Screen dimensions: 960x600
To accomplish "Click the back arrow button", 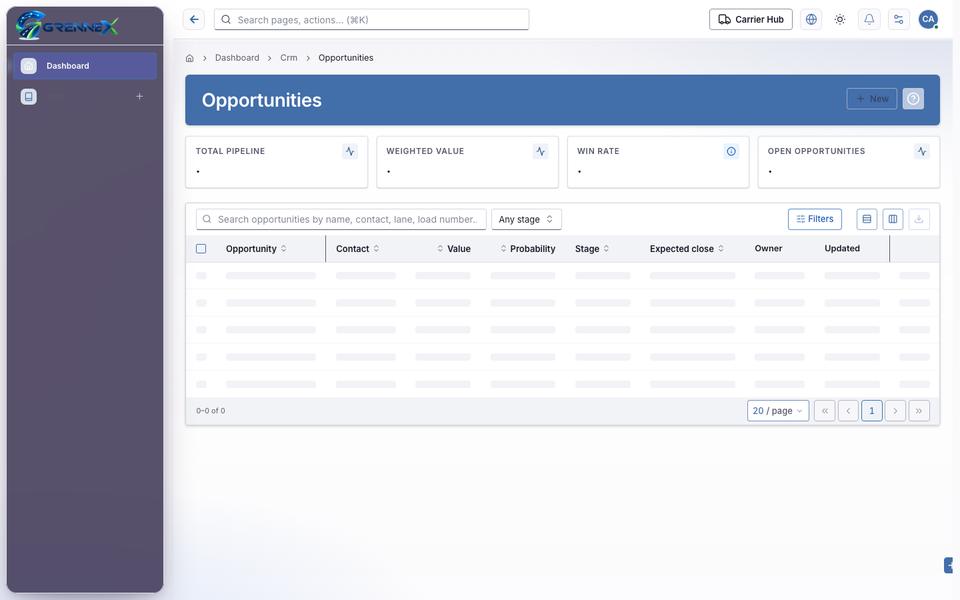I will [x=193, y=20].
